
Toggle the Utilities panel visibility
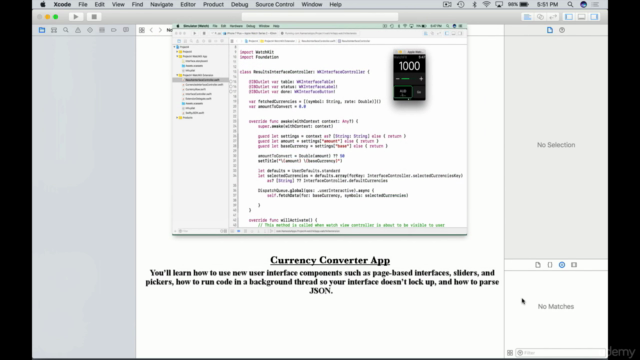[594, 17]
